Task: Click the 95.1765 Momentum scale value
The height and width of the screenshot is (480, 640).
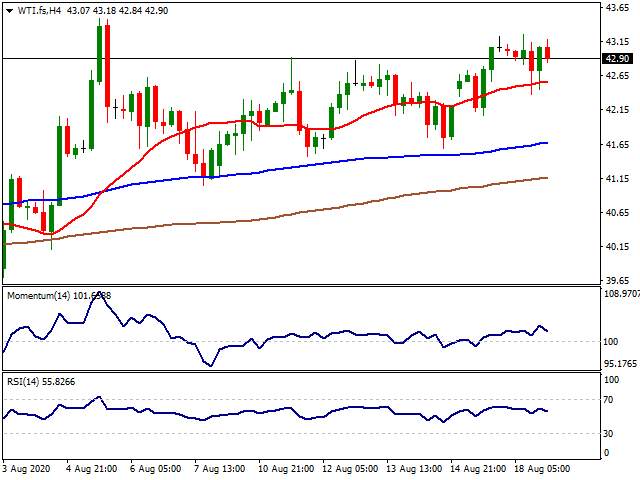Action: pos(620,363)
